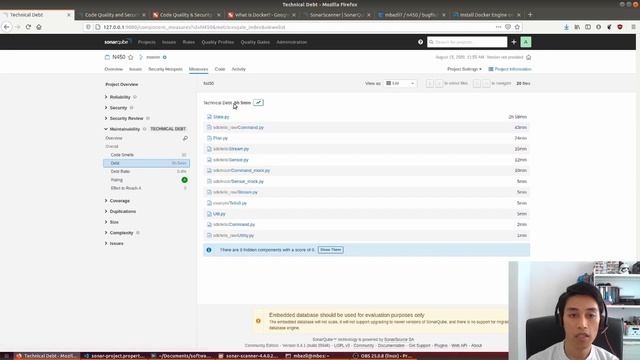Open Administration in the top navigation
The height and width of the screenshot is (360, 640).
point(291,42)
